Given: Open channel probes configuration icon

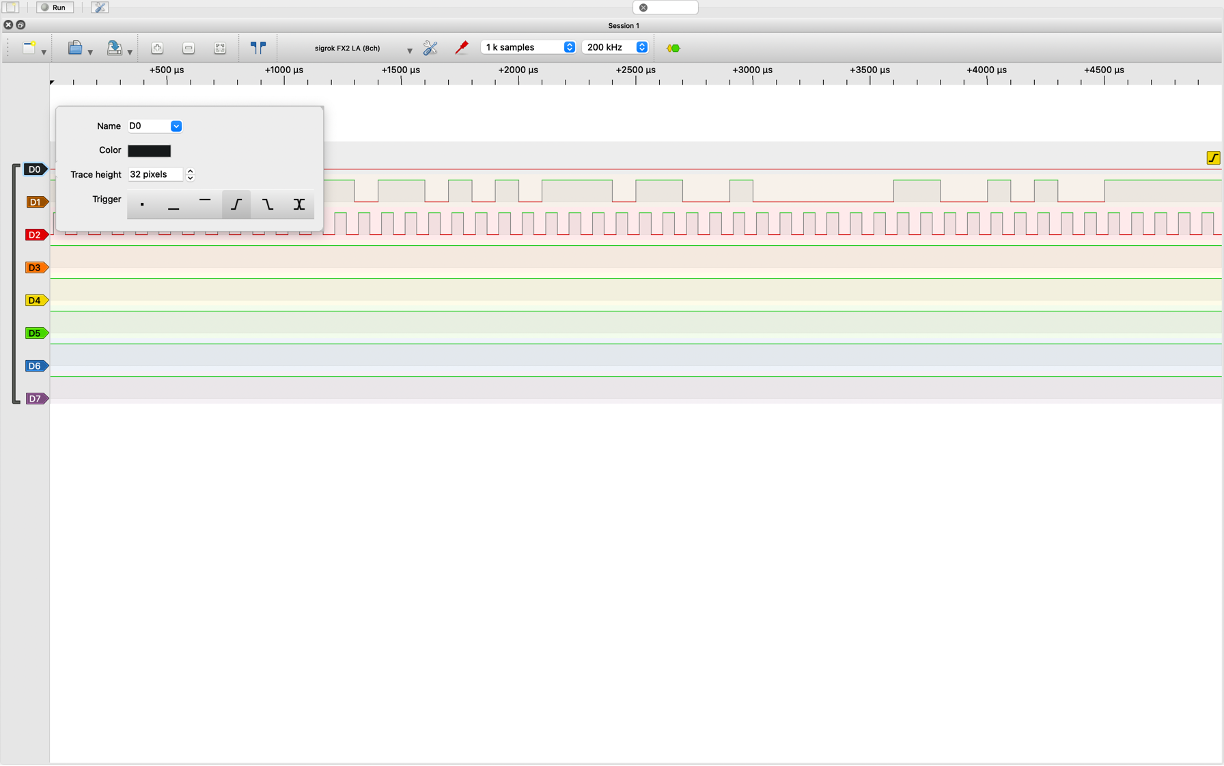Looking at the screenshot, I should 461,47.
